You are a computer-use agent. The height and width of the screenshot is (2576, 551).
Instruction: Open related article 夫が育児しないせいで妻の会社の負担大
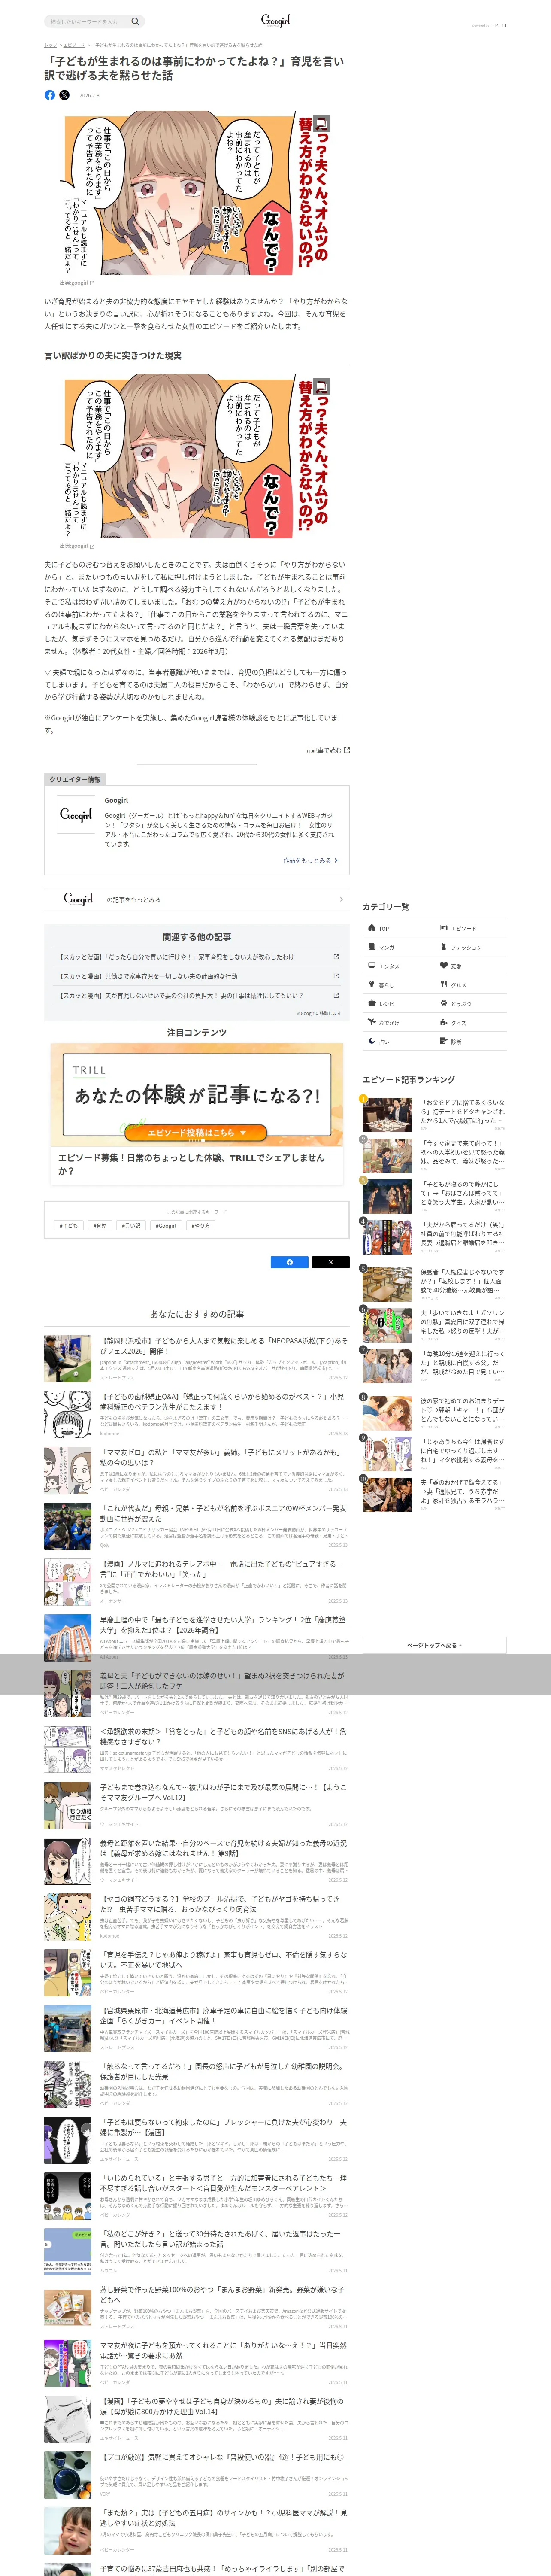point(197,995)
